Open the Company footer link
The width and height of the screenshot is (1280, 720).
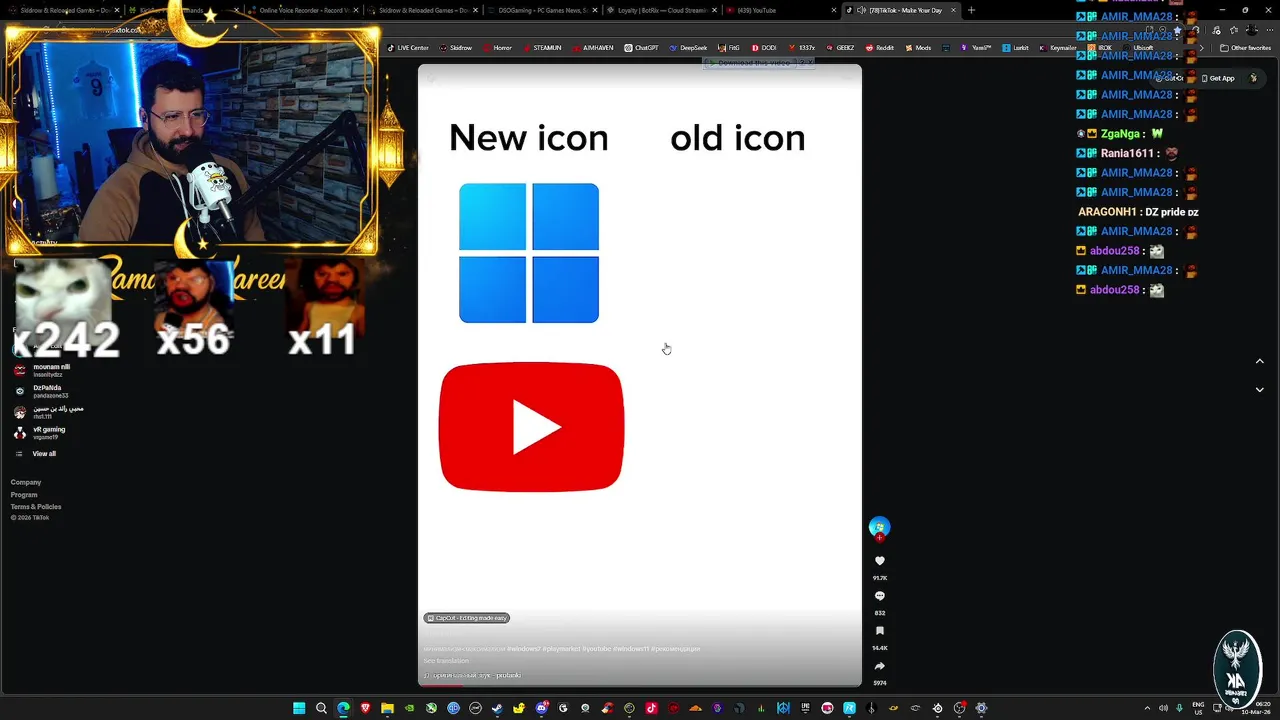(x=26, y=483)
